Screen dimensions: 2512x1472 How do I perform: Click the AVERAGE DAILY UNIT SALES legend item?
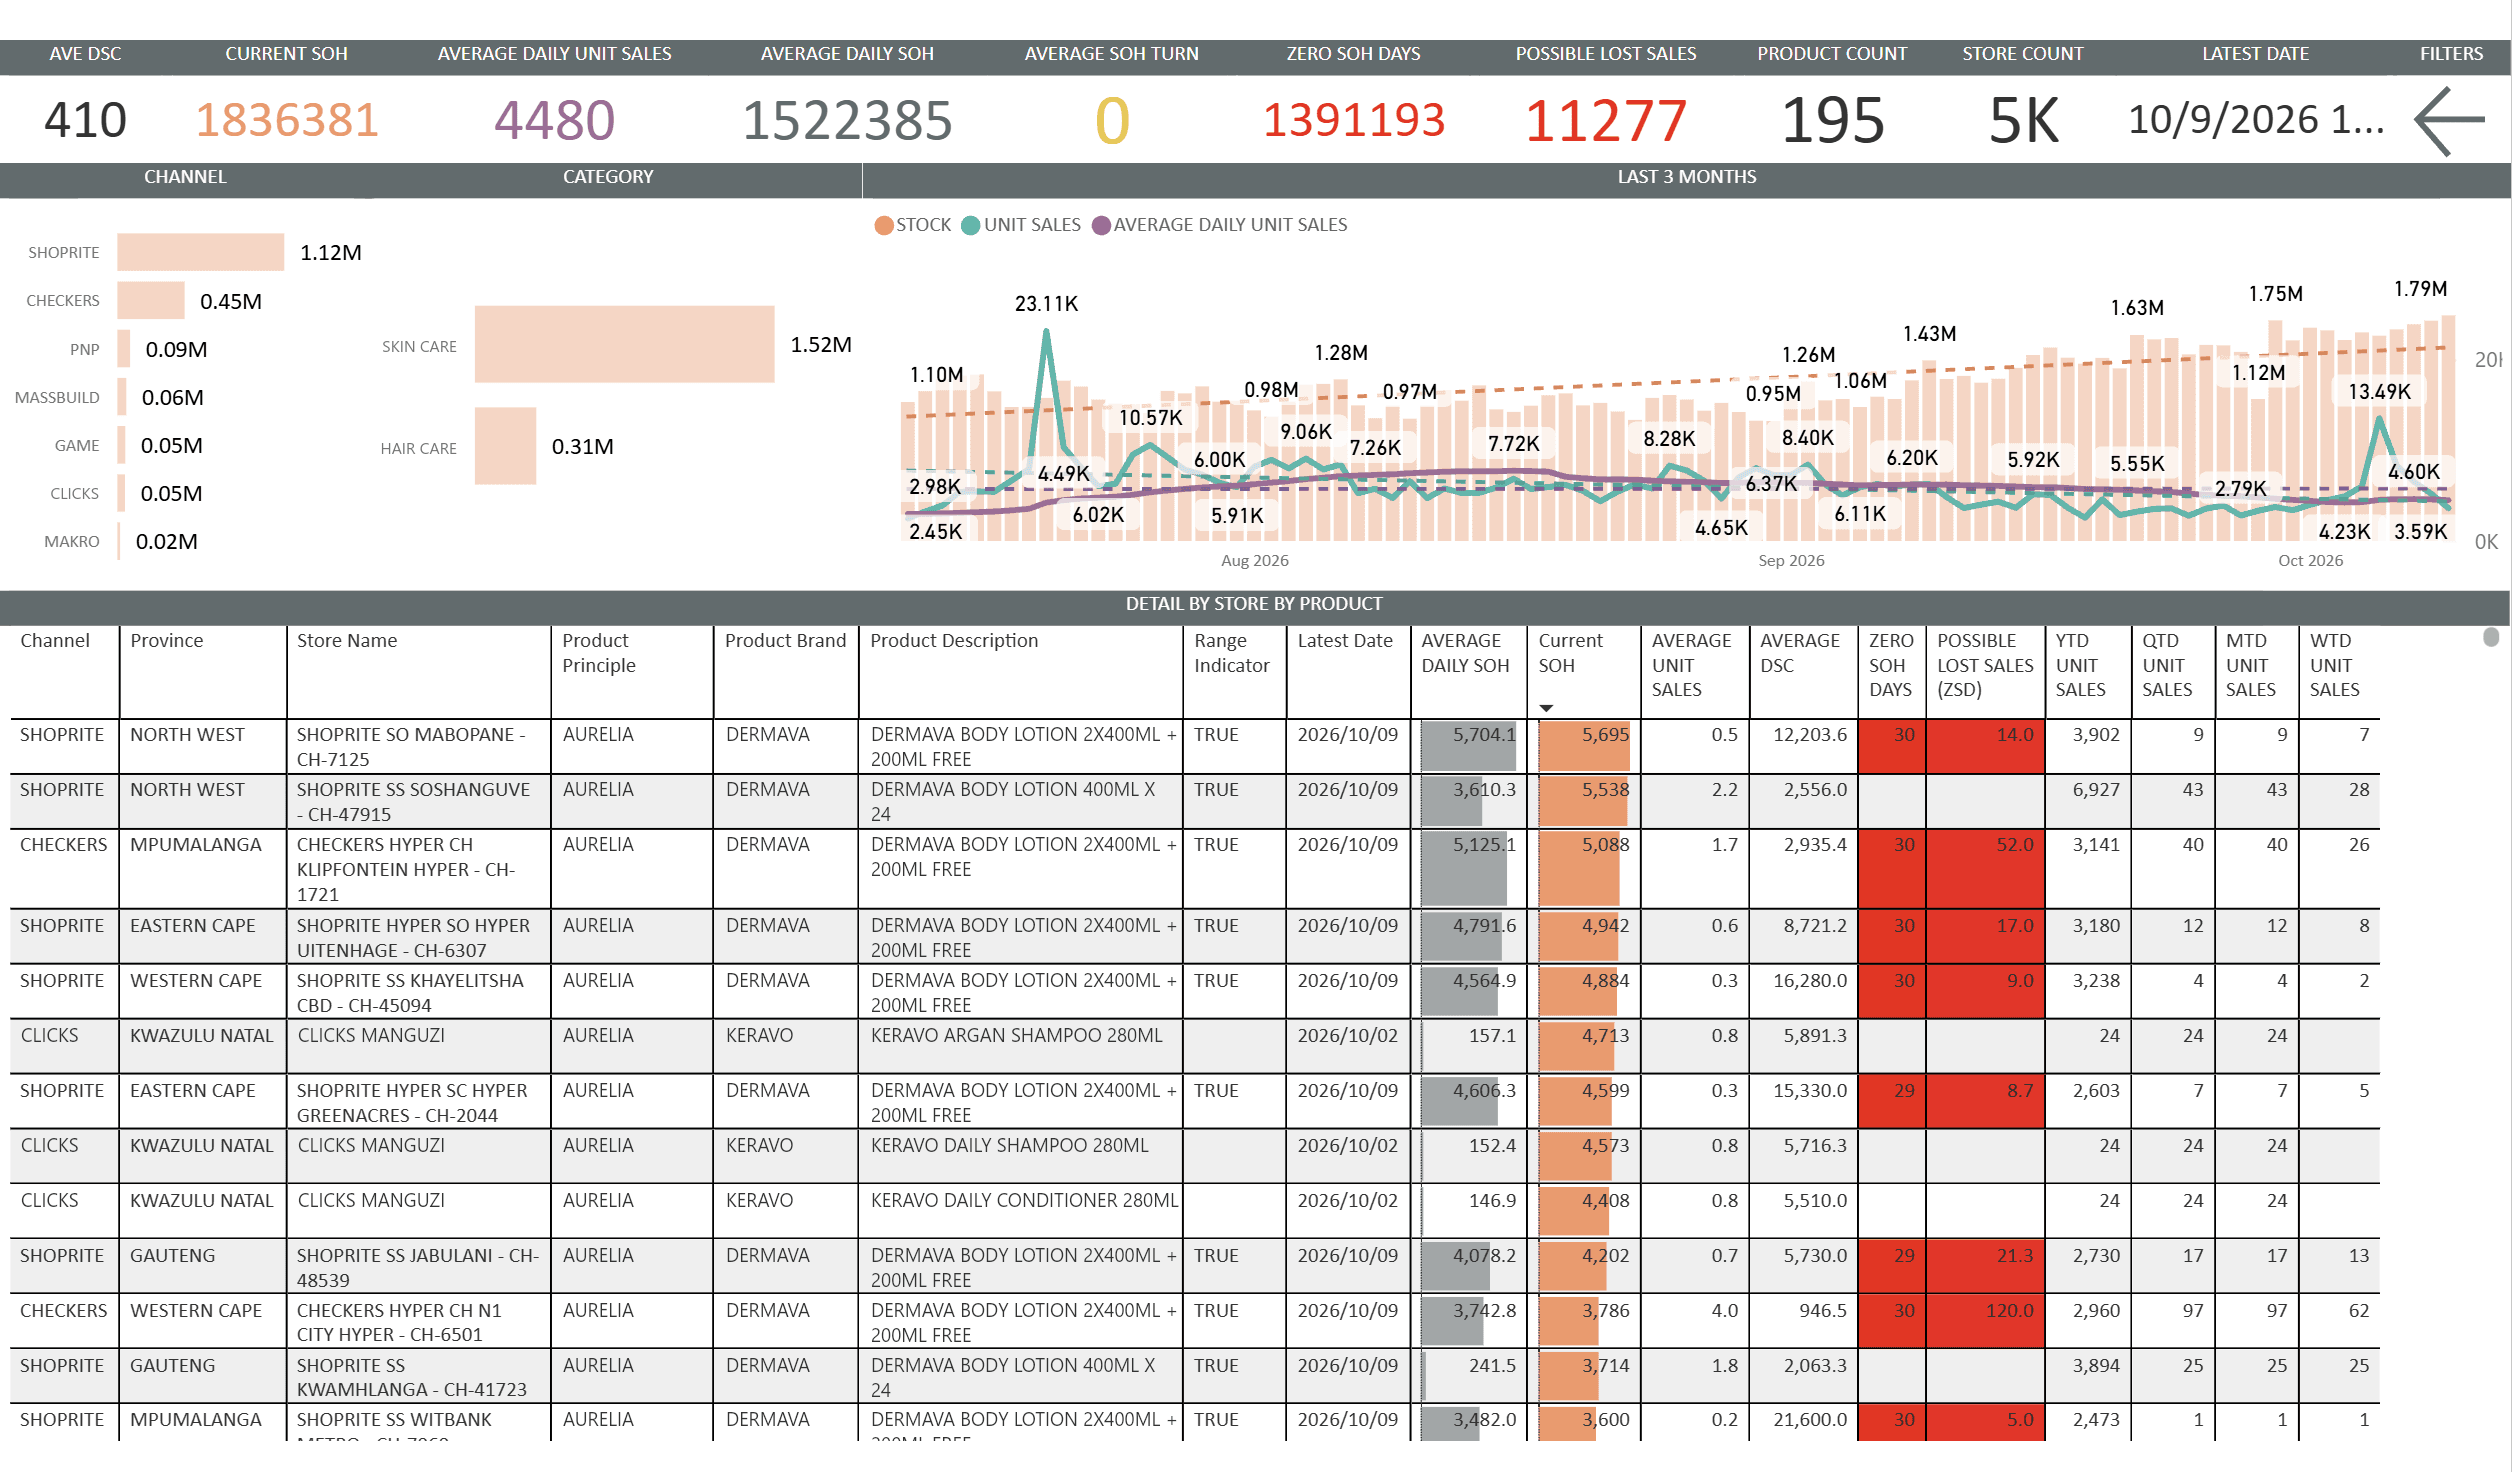pyautogui.click(x=1220, y=225)
